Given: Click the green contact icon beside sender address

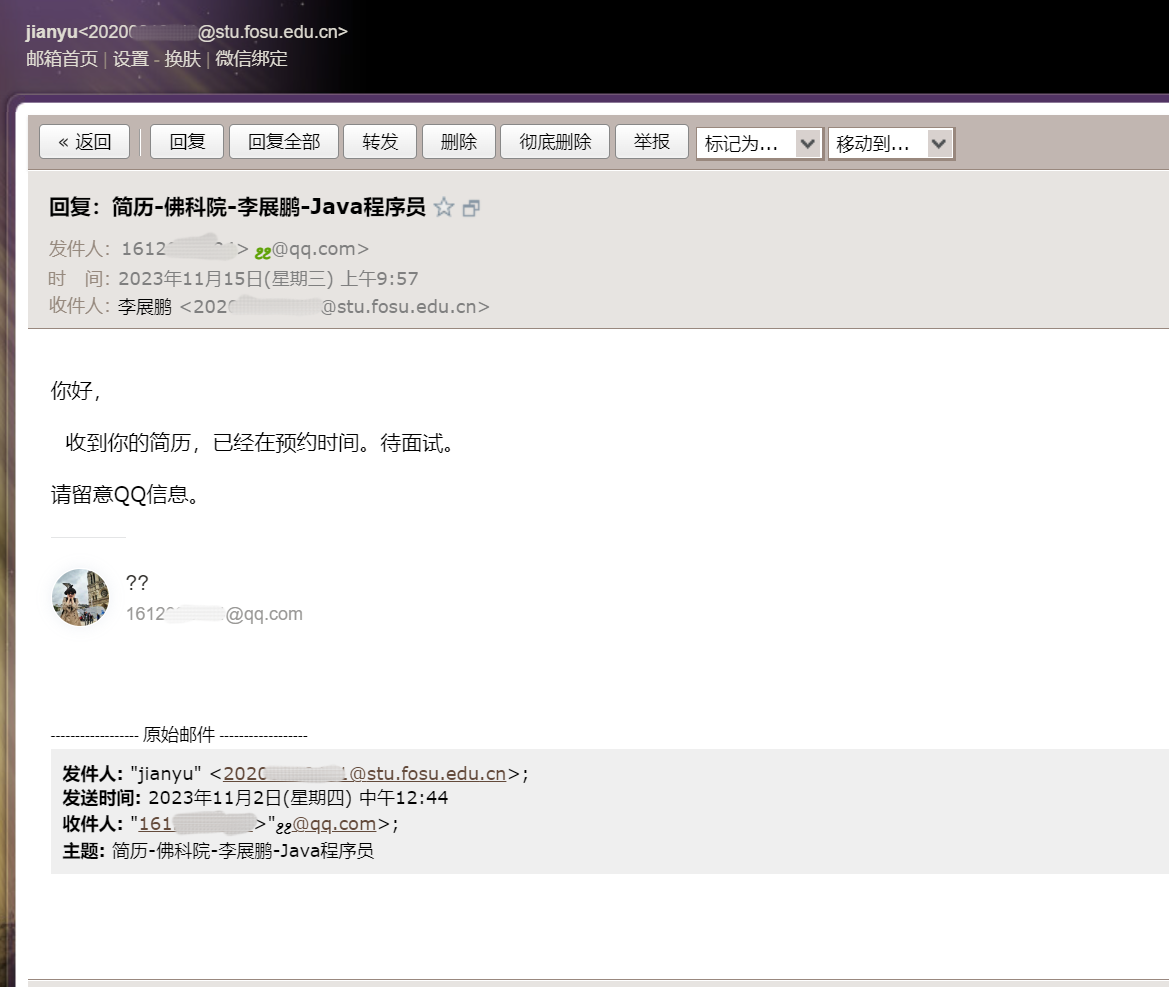Looking at the screenshot, I should coord(263,251).
